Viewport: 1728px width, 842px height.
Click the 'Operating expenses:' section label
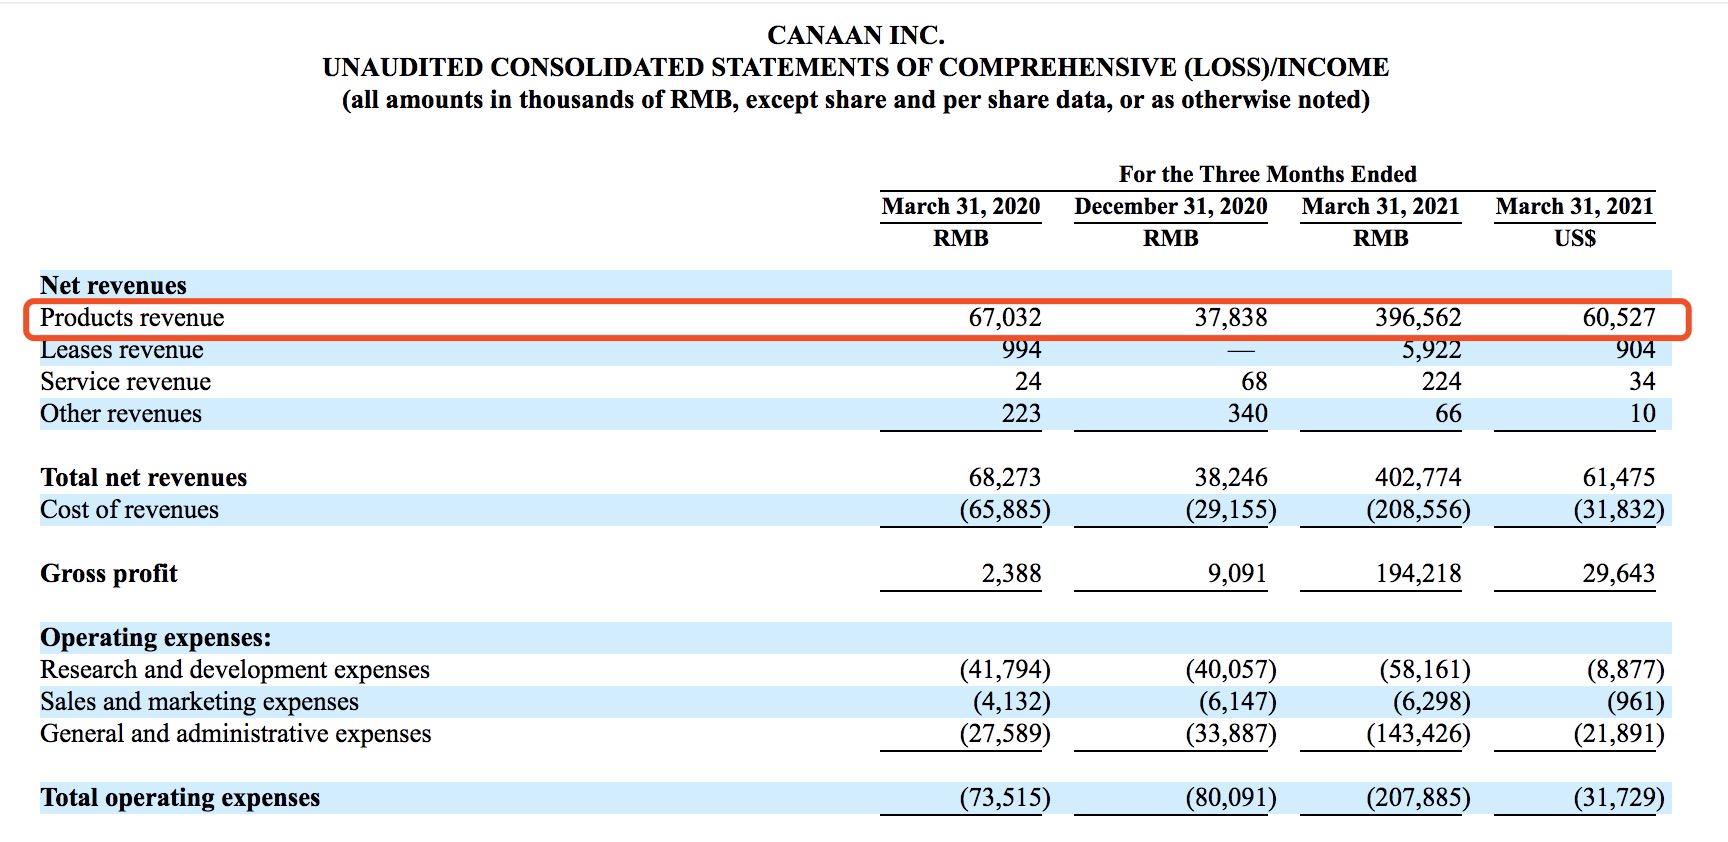pyautogui.click(x=155, y=638)
